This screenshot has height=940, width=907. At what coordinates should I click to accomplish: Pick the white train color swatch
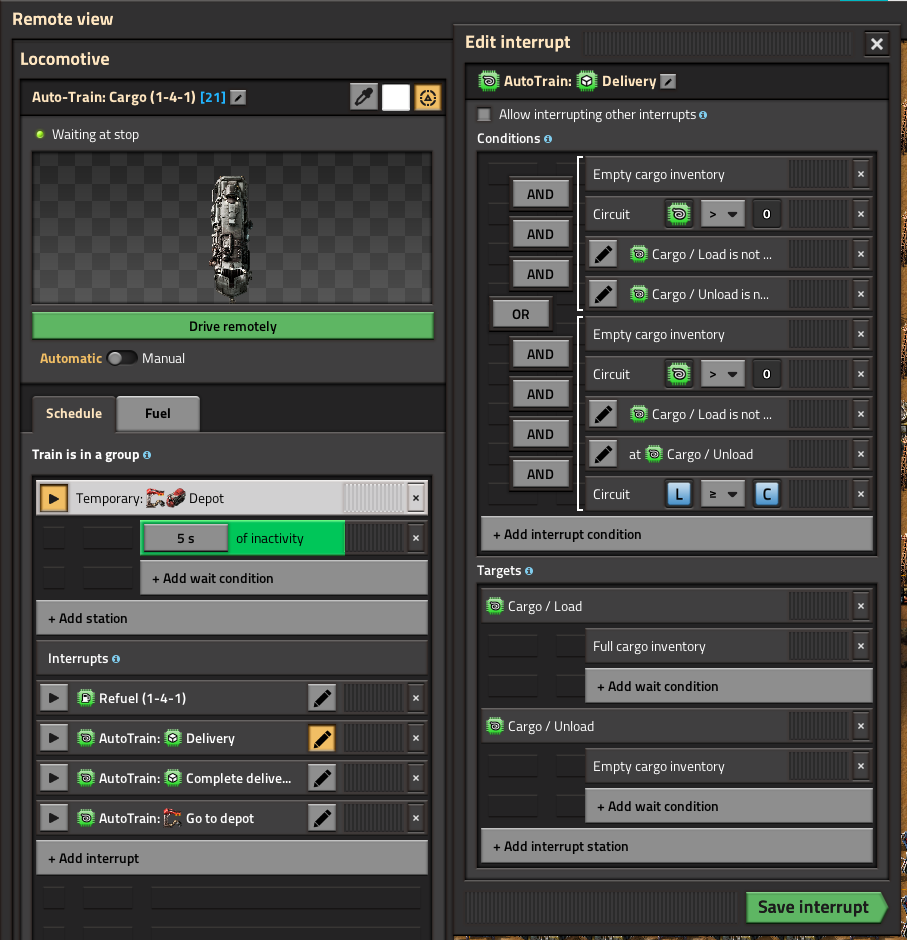(396, 97)
